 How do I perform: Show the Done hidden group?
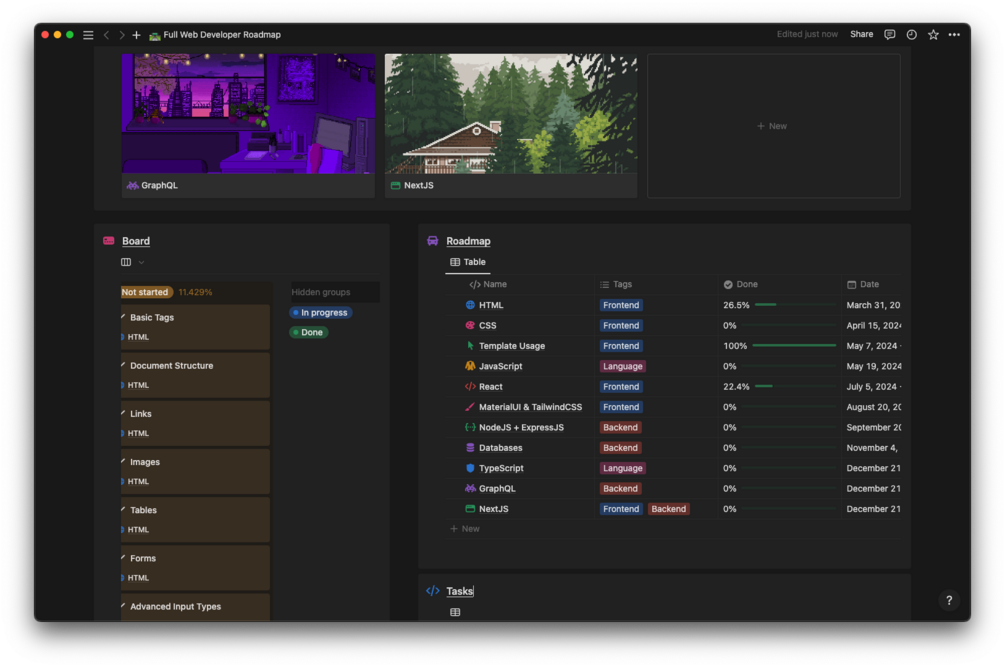tap(308, 333)
